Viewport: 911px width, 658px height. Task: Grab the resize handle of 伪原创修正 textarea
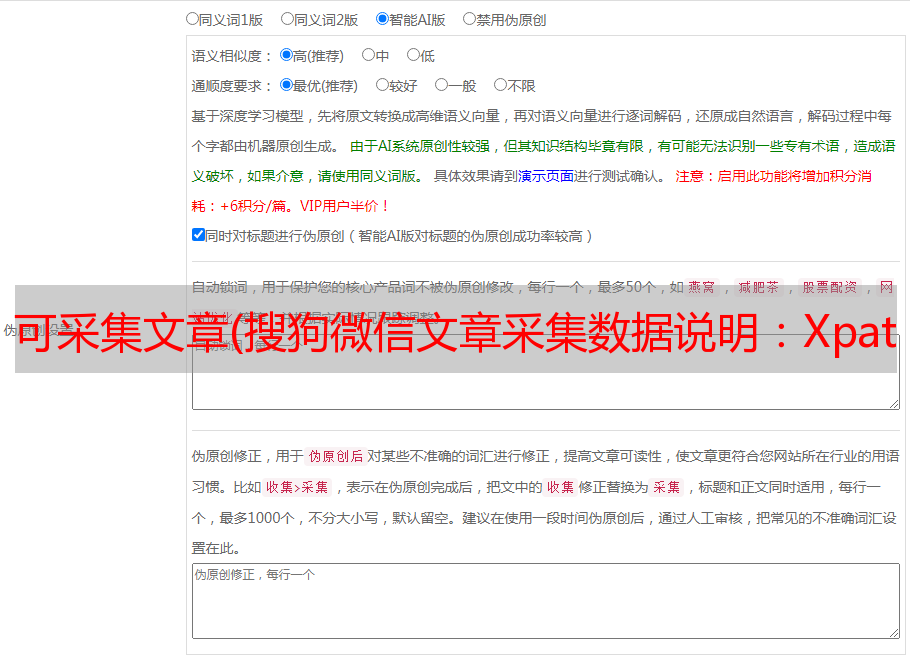[x=894, y=632]
